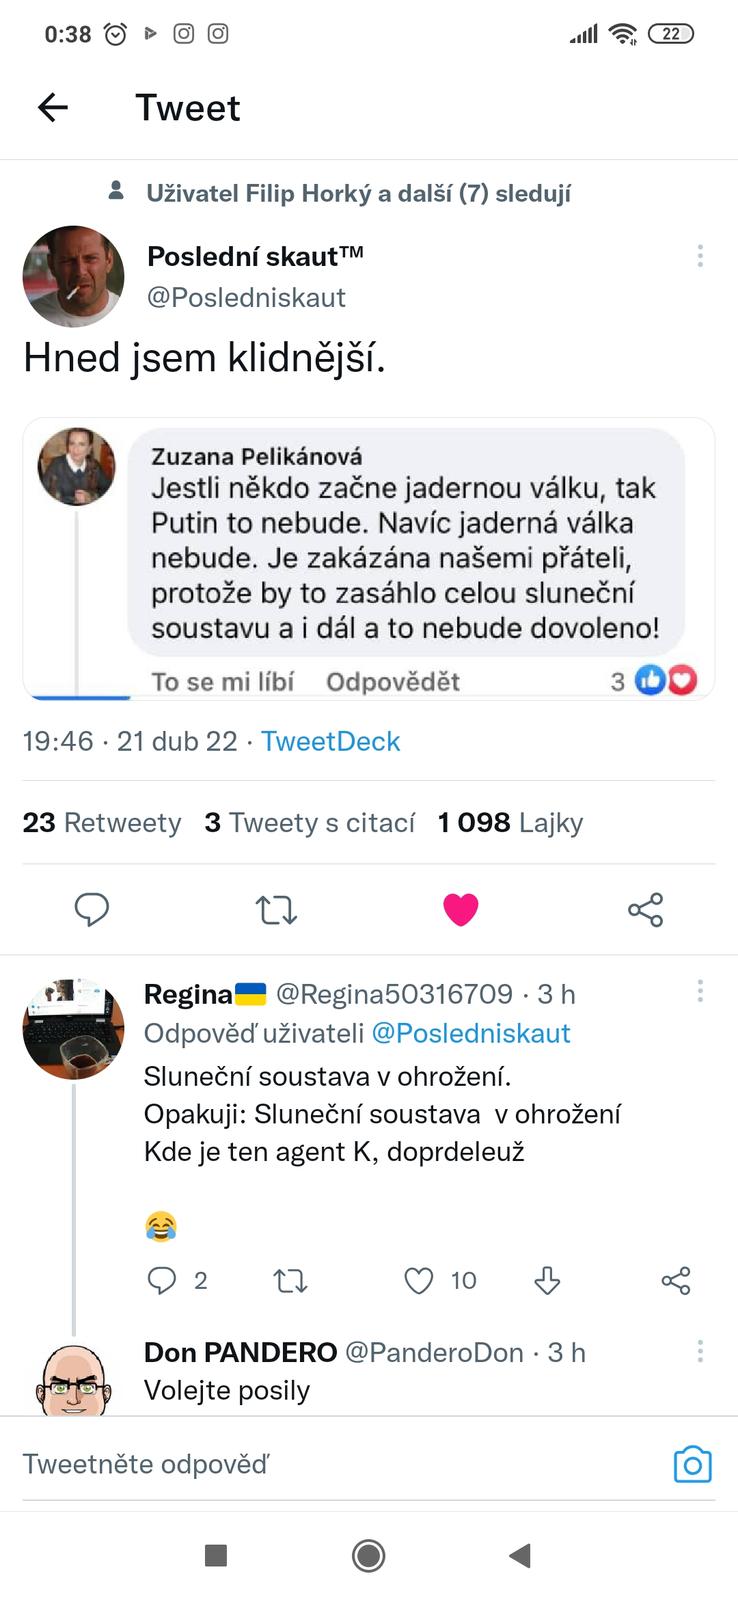Unlike the main tweet via the pink heart
738x1600 pixels.
[x=460, y=909]
